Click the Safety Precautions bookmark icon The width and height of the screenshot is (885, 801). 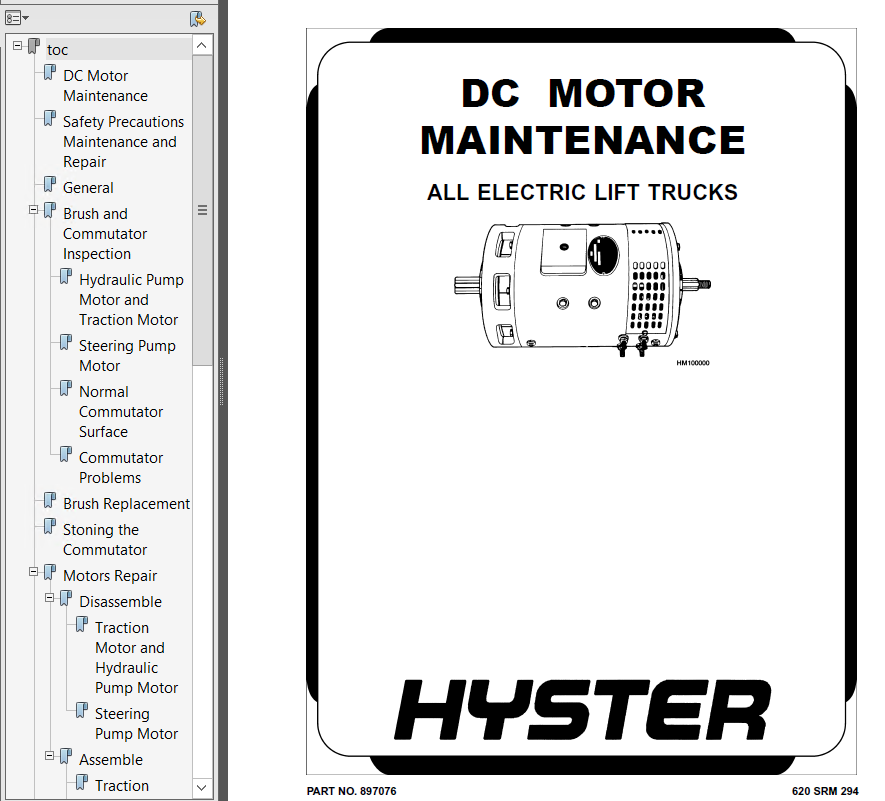click(x=50, y=119)
